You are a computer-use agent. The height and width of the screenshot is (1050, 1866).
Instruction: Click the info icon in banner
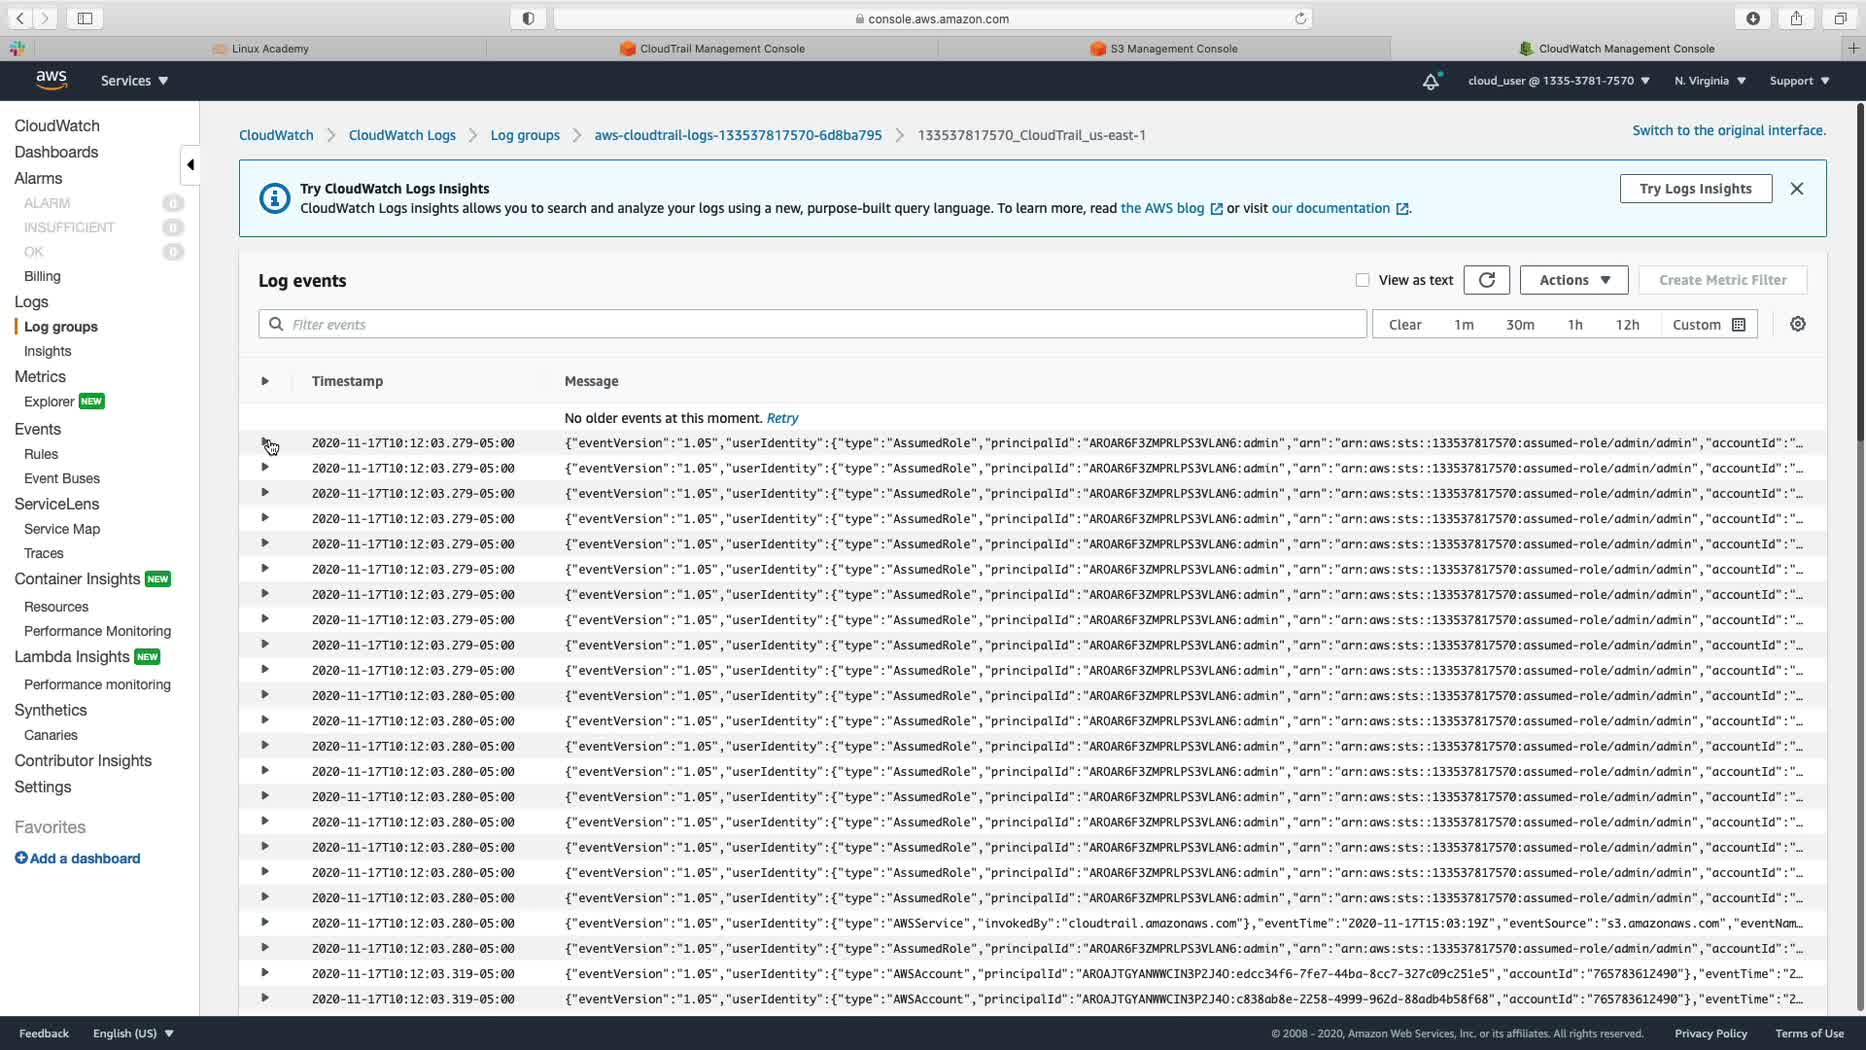pos(274,198)
